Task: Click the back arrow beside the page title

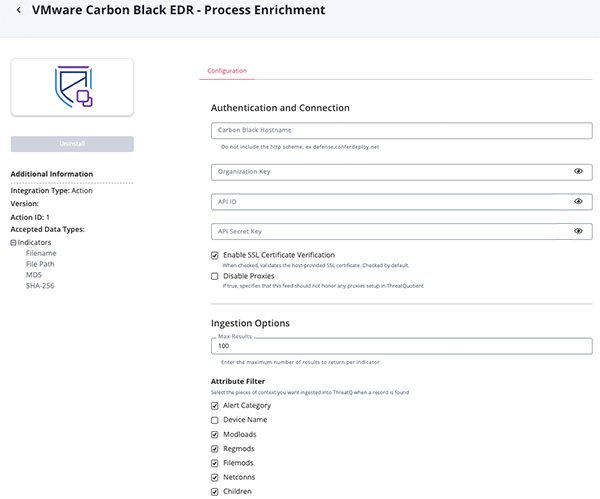Action: (19, 11)
